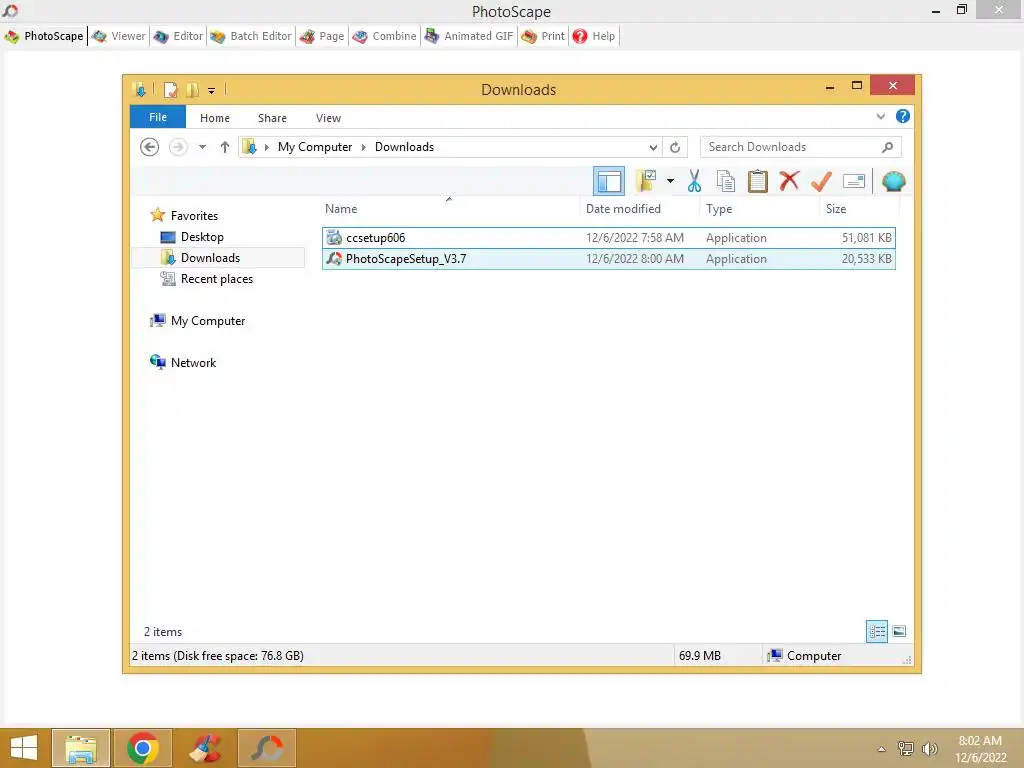Click the search magnifier icon
The height and width of the screenshot is (768, 1024).
[887, 147]
